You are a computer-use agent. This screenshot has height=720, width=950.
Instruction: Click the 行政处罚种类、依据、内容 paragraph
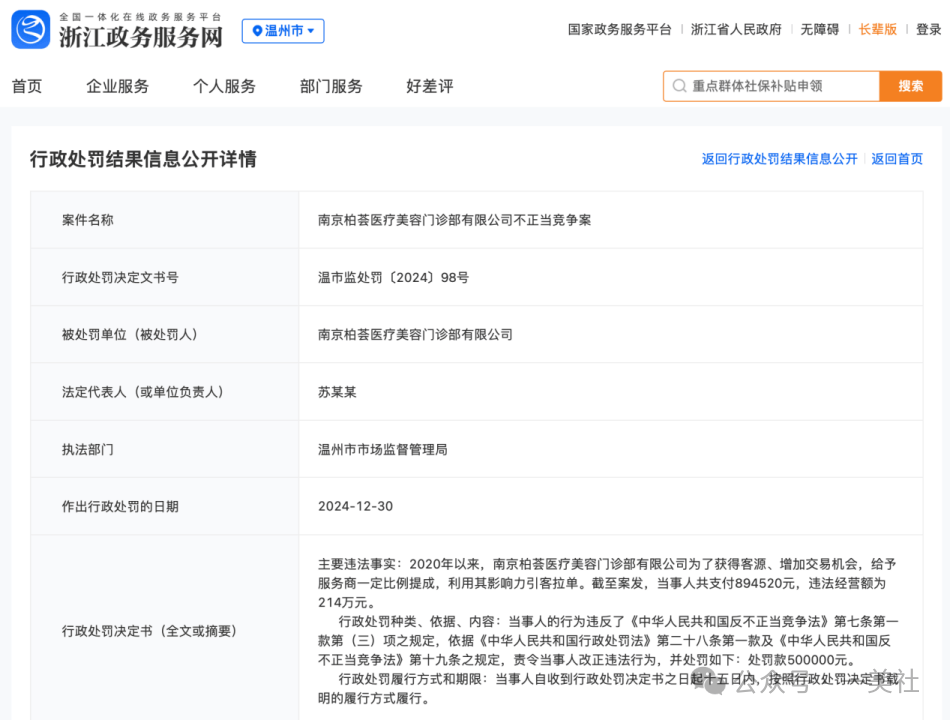[608, 641]
